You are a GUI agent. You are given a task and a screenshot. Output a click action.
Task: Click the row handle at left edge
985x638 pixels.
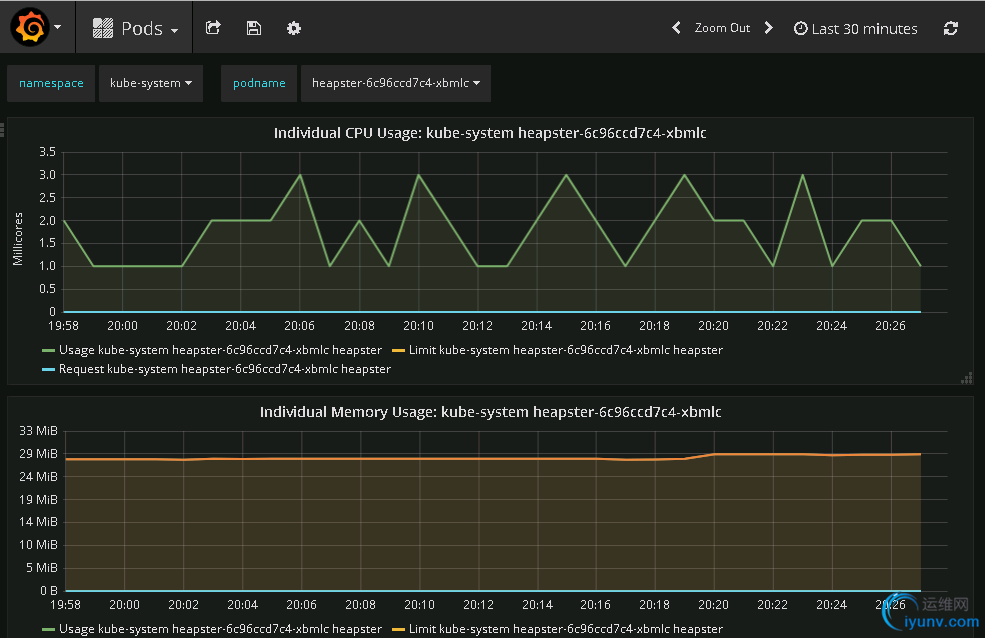point(3,129)
